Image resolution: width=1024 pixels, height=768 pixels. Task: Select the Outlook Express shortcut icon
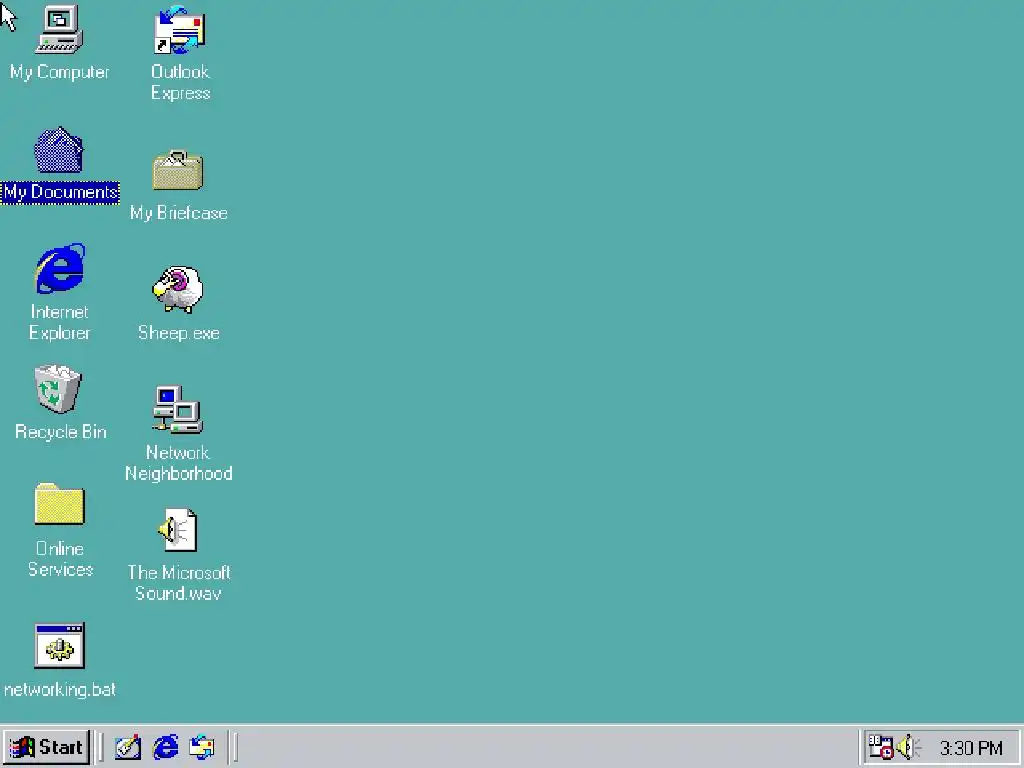[x=179, y=29]
